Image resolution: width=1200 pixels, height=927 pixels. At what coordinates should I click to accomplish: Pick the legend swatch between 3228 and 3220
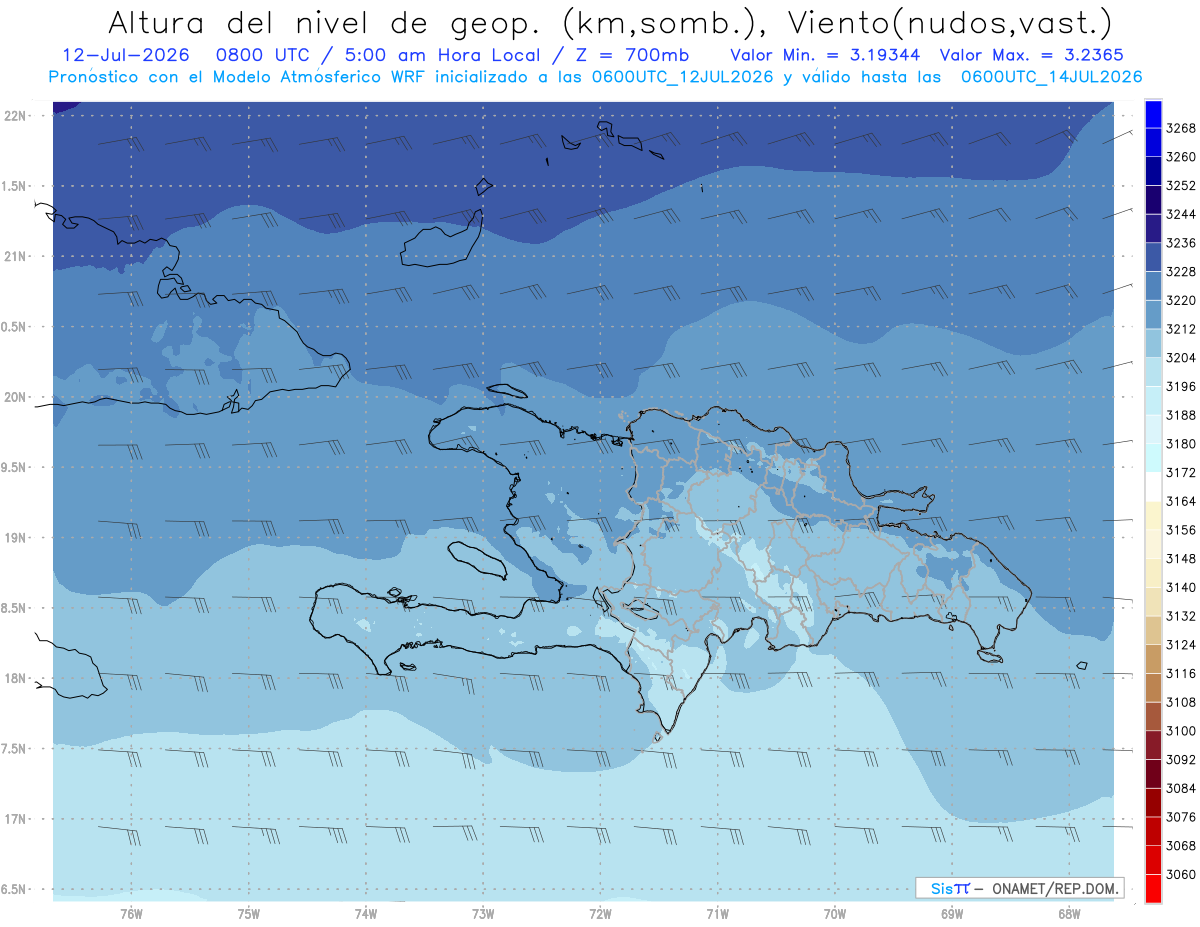[1153, 286]
